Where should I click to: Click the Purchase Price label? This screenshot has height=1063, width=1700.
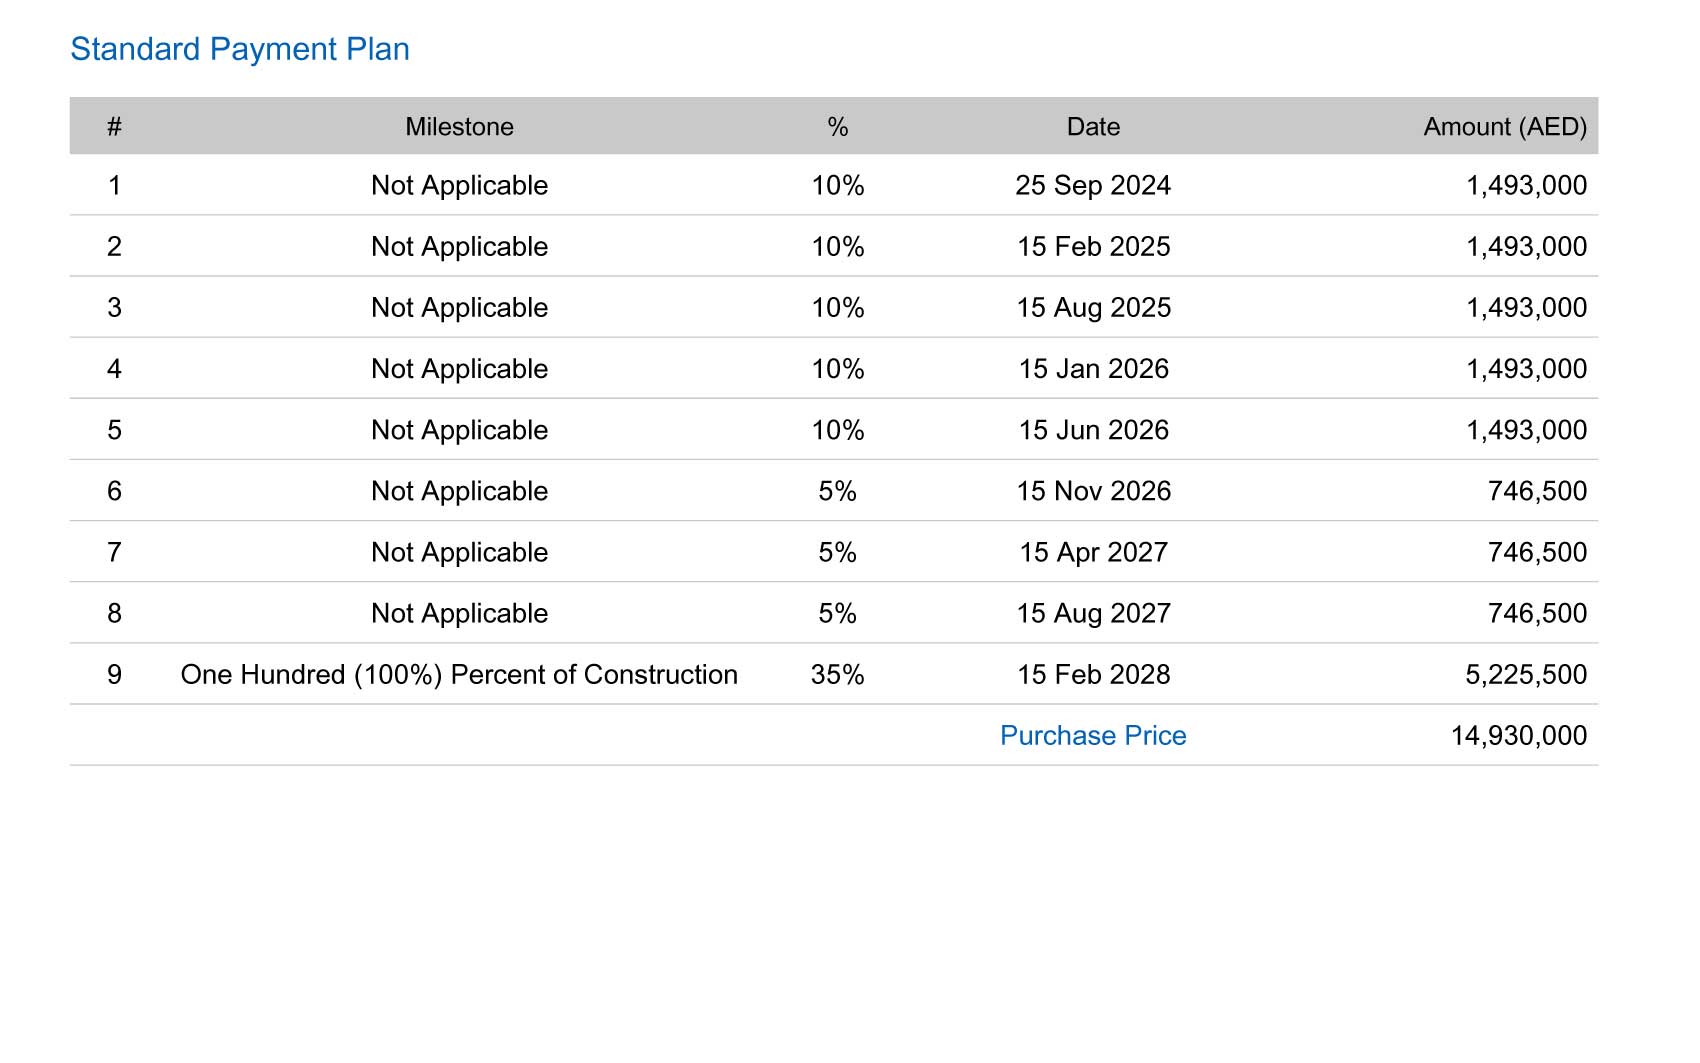coord(1093,735)
